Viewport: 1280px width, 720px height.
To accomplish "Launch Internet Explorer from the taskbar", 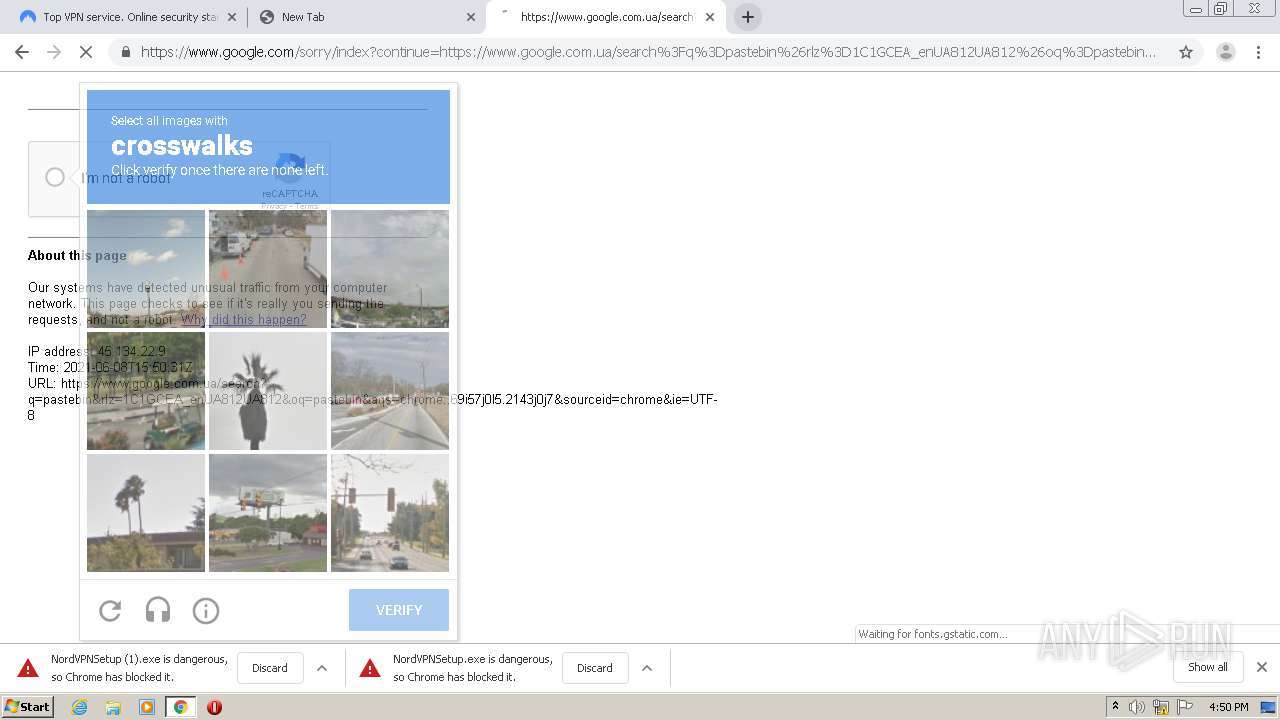I will pos(79,707).
